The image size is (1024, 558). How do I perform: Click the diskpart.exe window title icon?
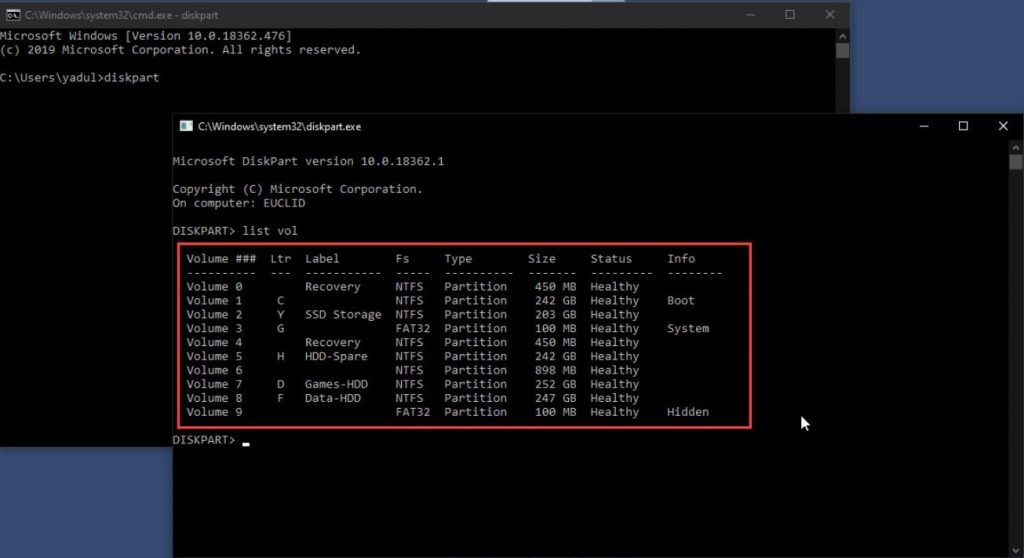(x=186, y=126)
